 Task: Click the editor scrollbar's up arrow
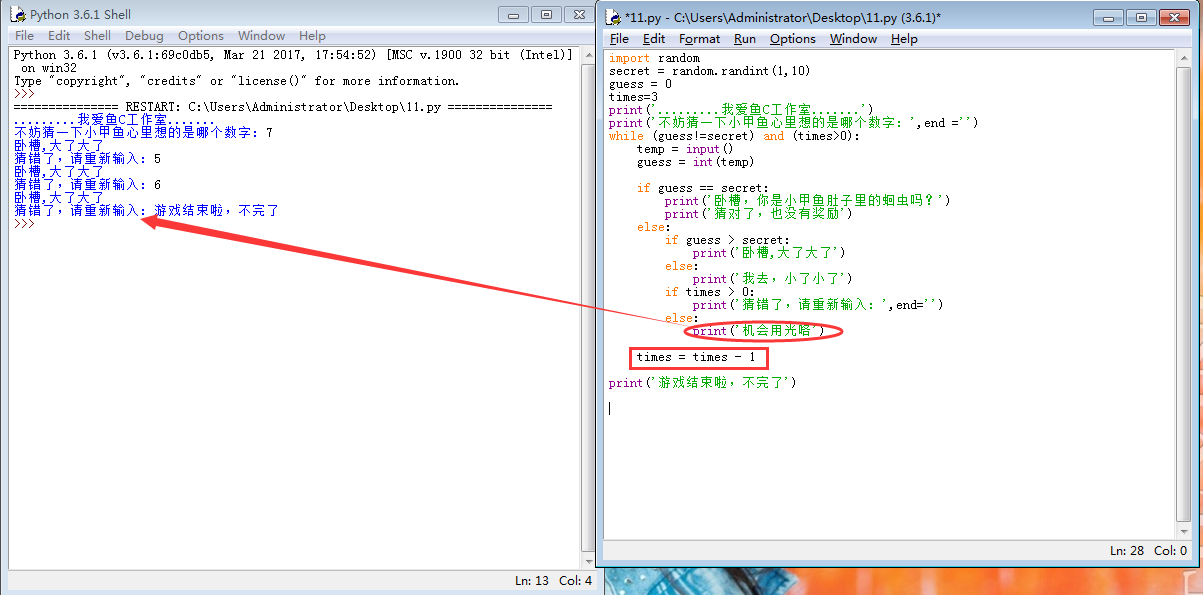click(x=1185, y=58)
